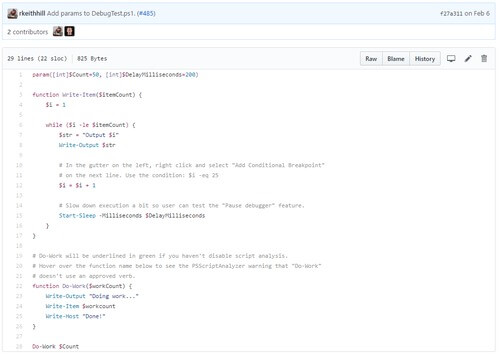The image size is (500, 360).
Task: Click 'Start-Sleep -Milliseconds' line
Action: 132,216
